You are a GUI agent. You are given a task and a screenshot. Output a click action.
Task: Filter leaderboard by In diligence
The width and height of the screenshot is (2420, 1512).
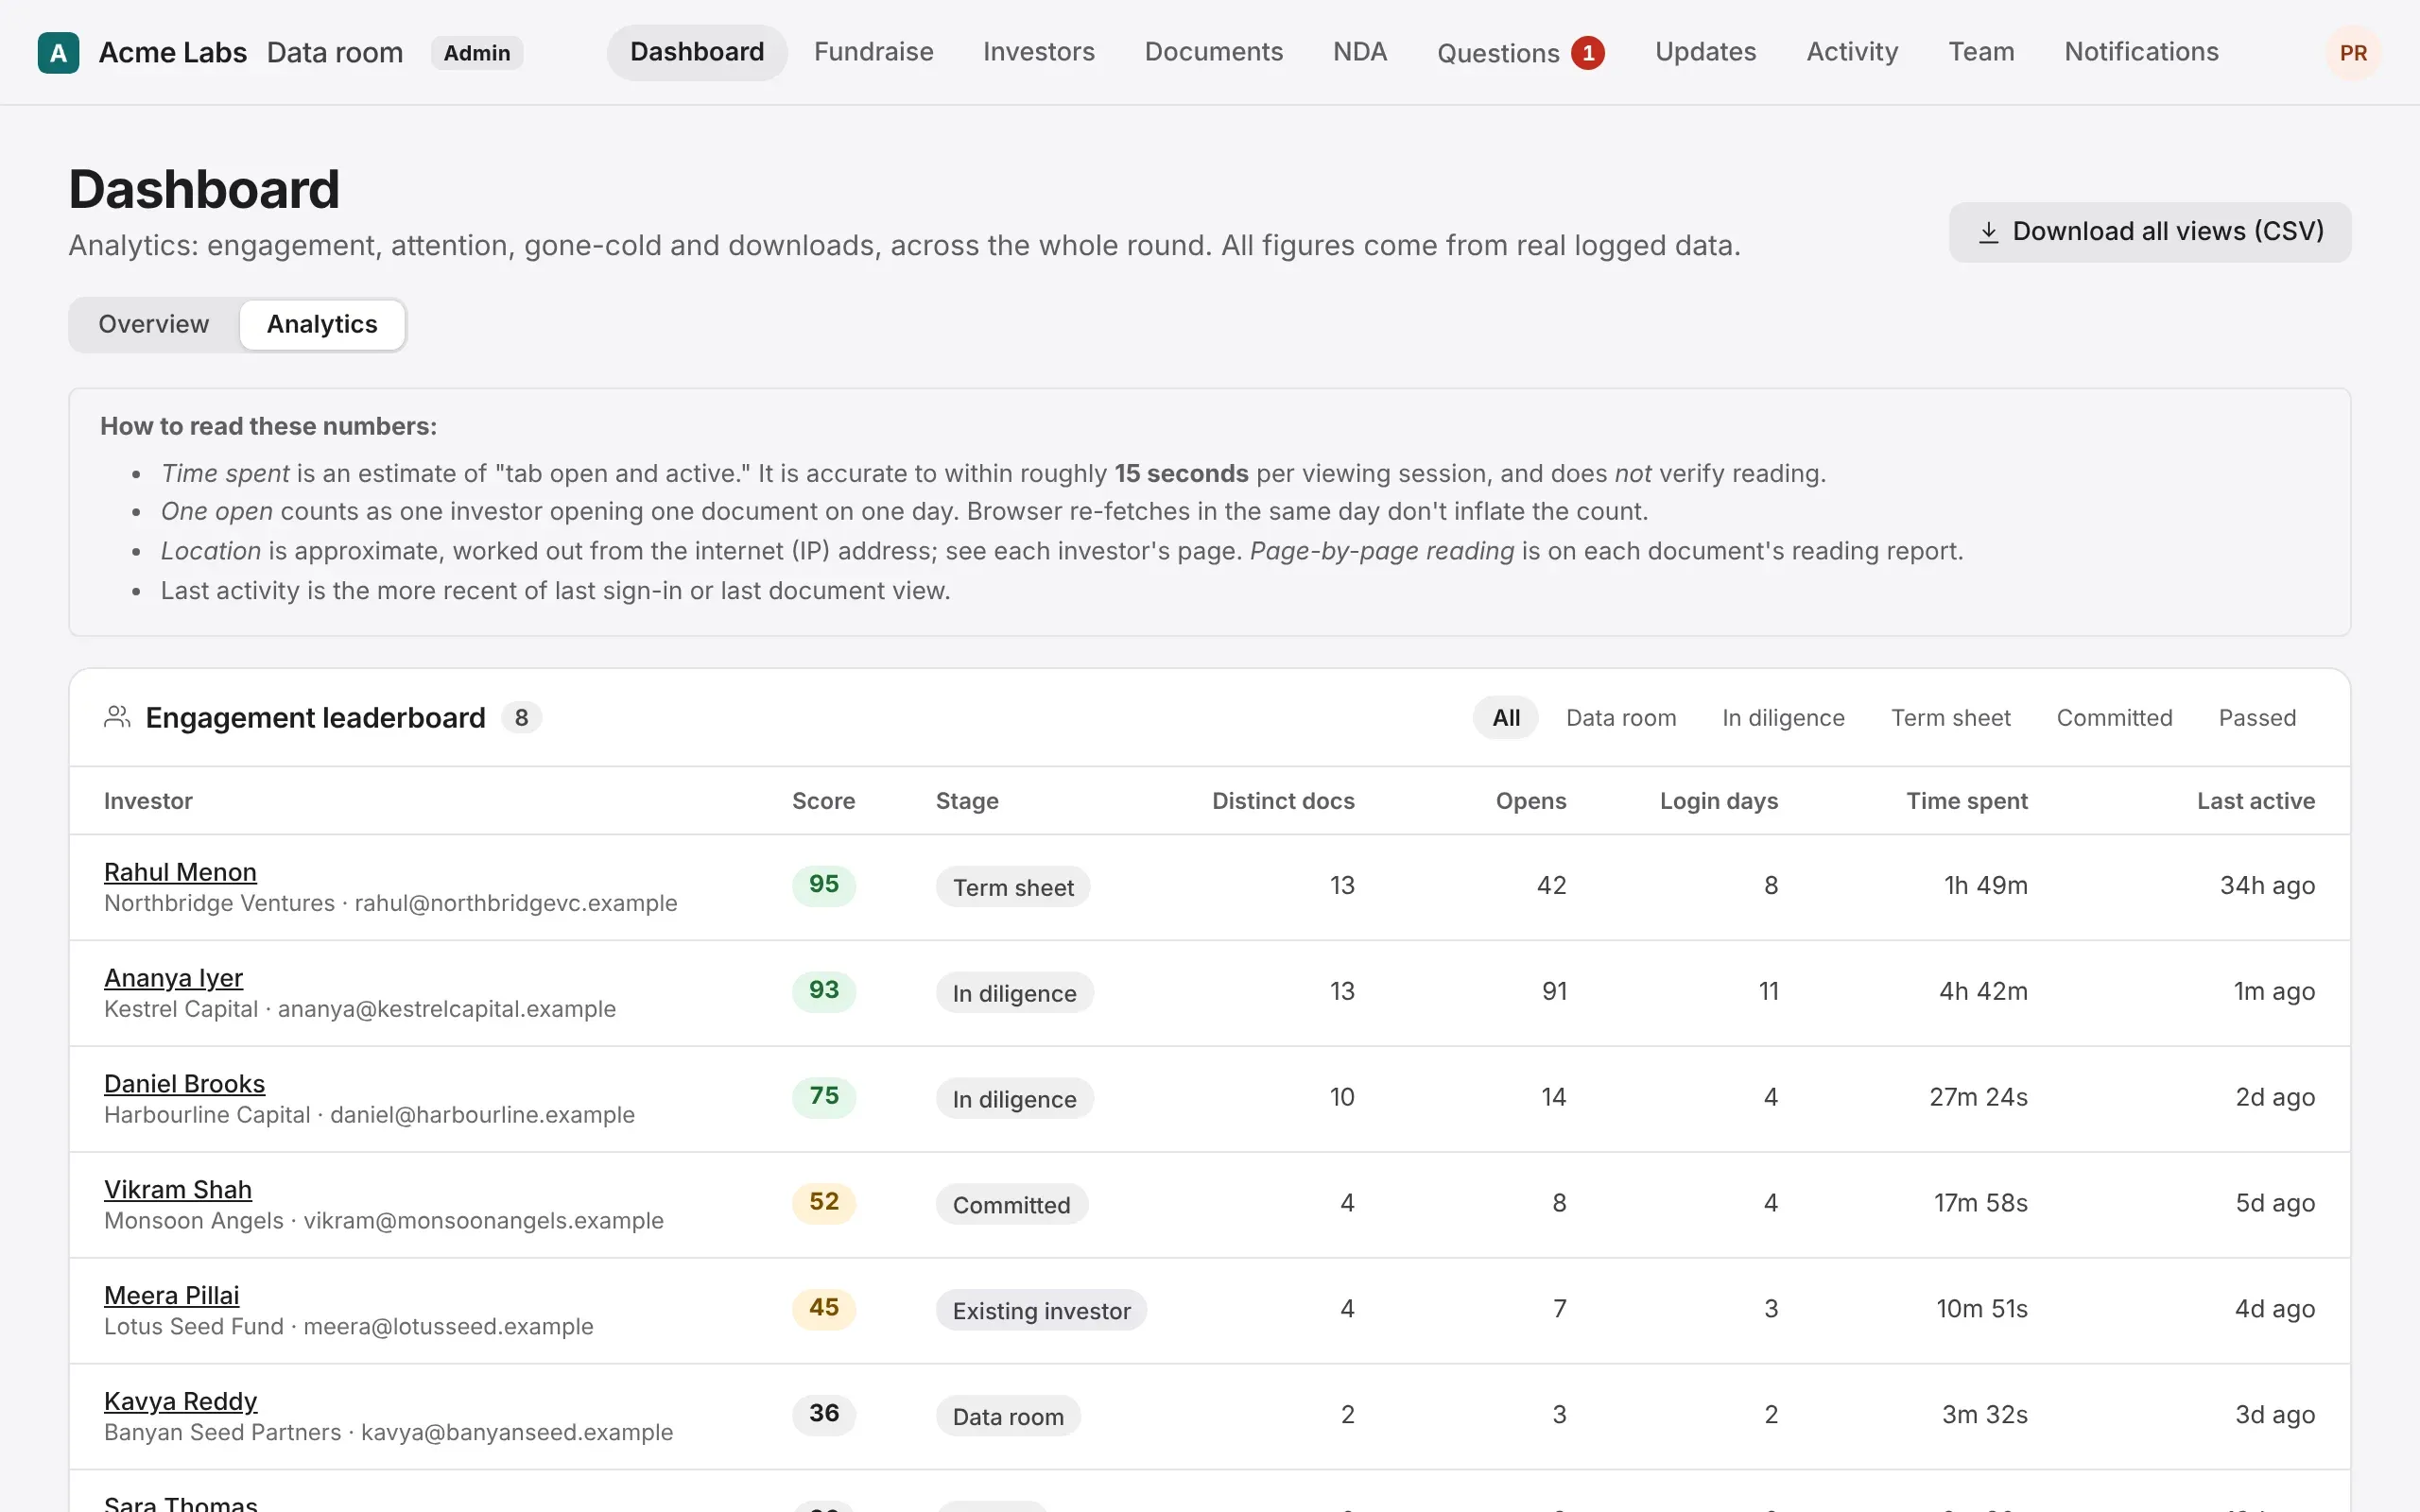(x=1783, y=718)
